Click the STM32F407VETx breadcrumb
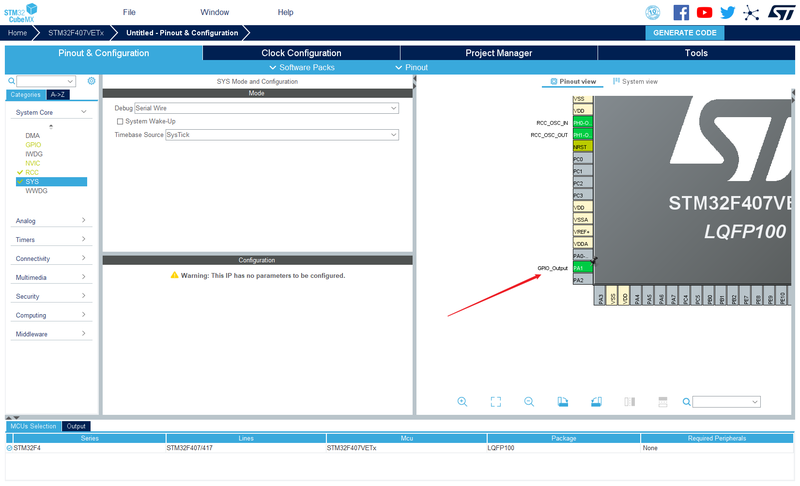The image size is (800, 486). coord(76,33)
